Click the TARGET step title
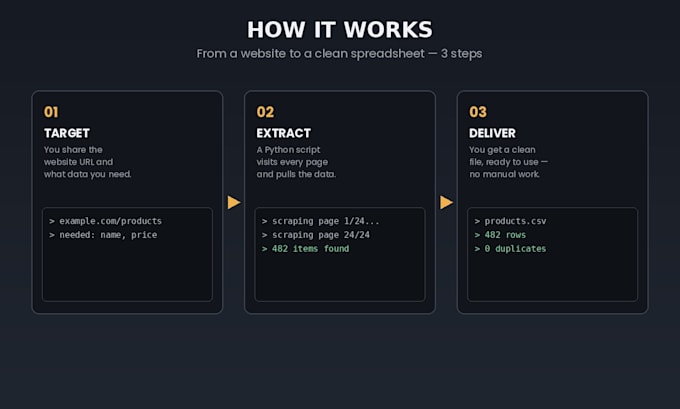 click(x=67, y=133)
